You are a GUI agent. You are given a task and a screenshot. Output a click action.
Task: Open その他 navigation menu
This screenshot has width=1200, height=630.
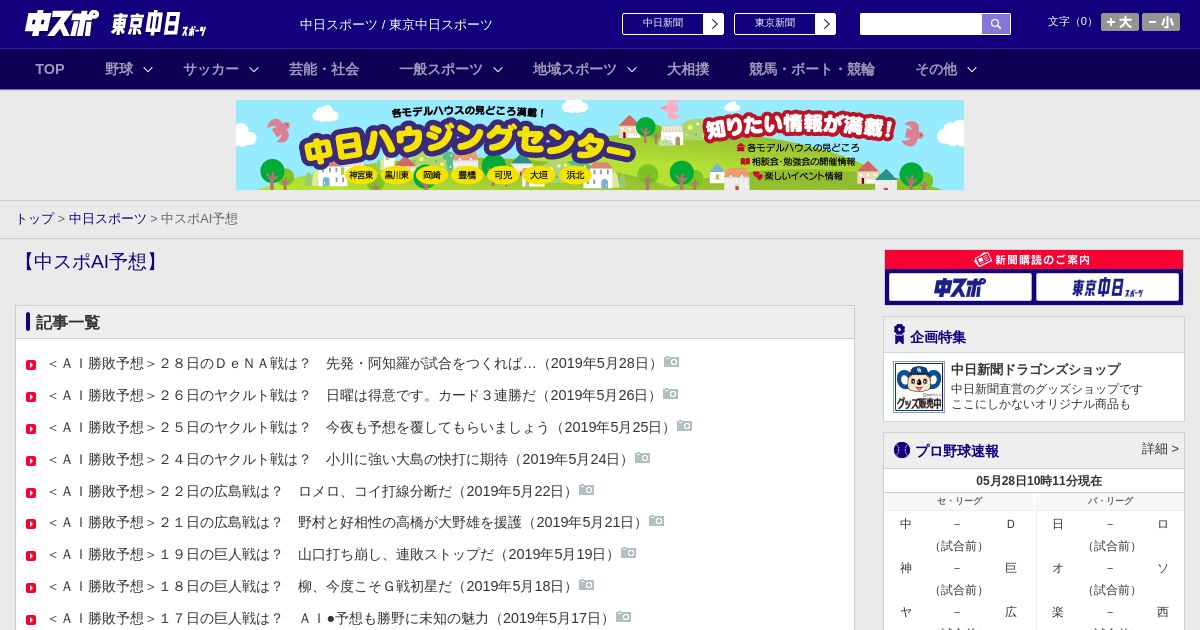click(936, 69)
